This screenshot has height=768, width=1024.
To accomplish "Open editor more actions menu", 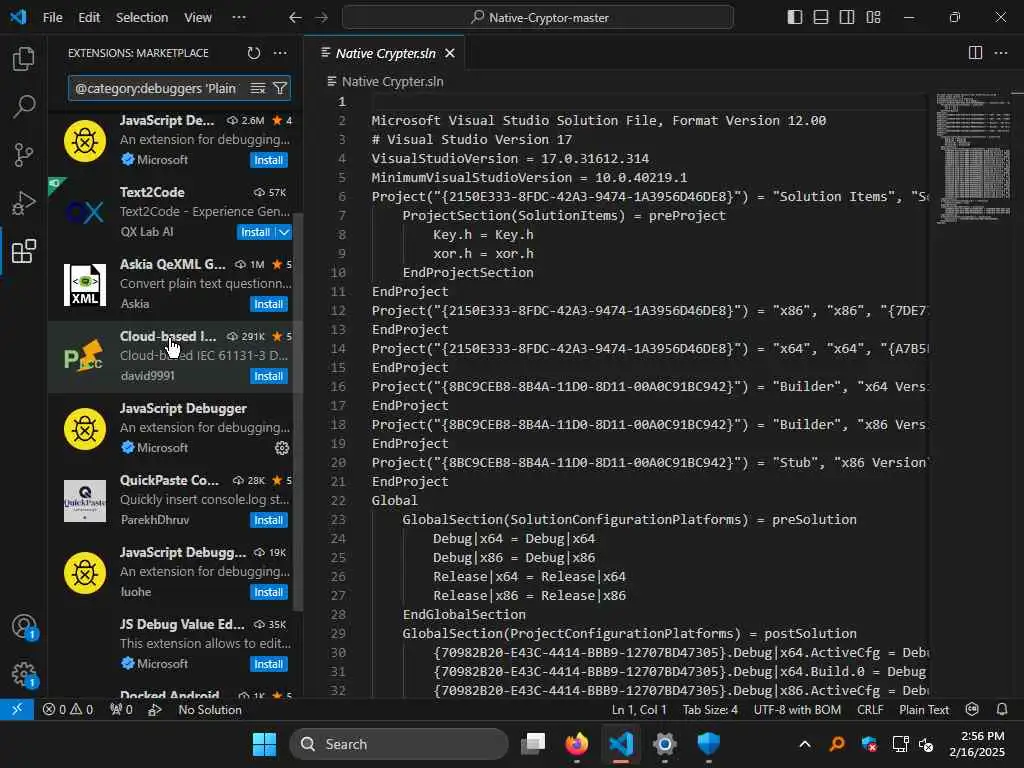I will [x=1000, y=53].
